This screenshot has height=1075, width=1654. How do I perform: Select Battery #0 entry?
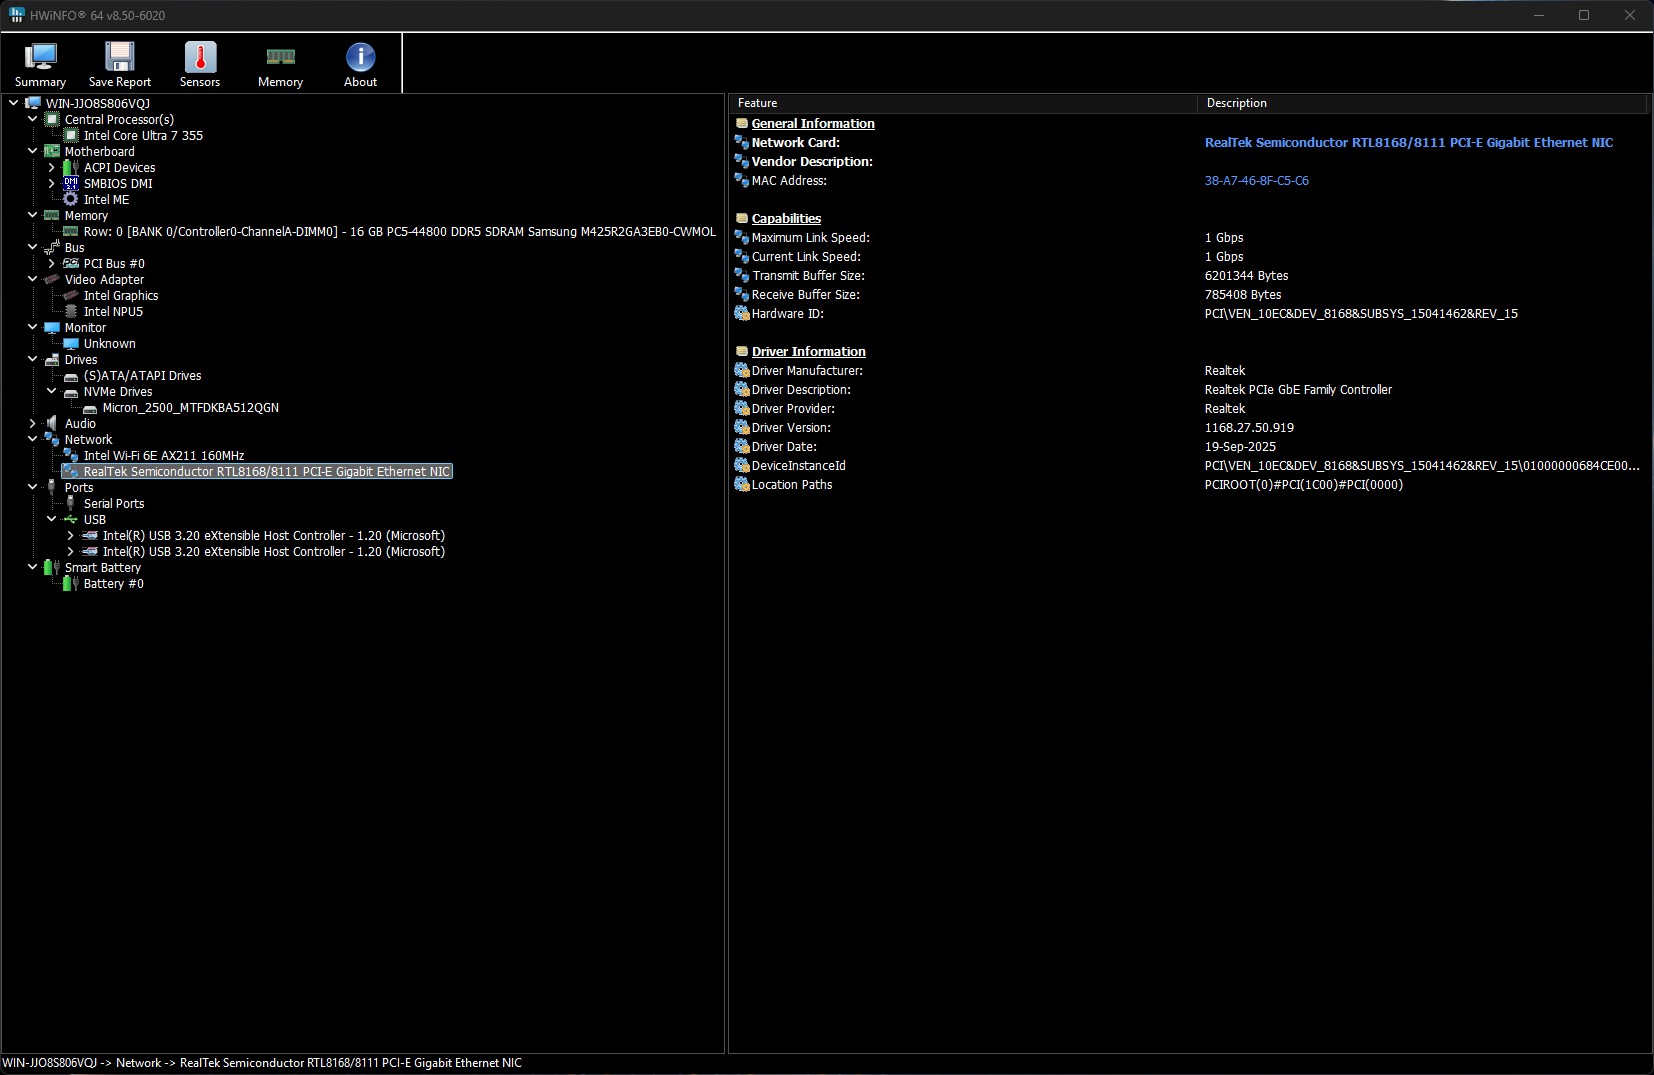pos(114,584)
